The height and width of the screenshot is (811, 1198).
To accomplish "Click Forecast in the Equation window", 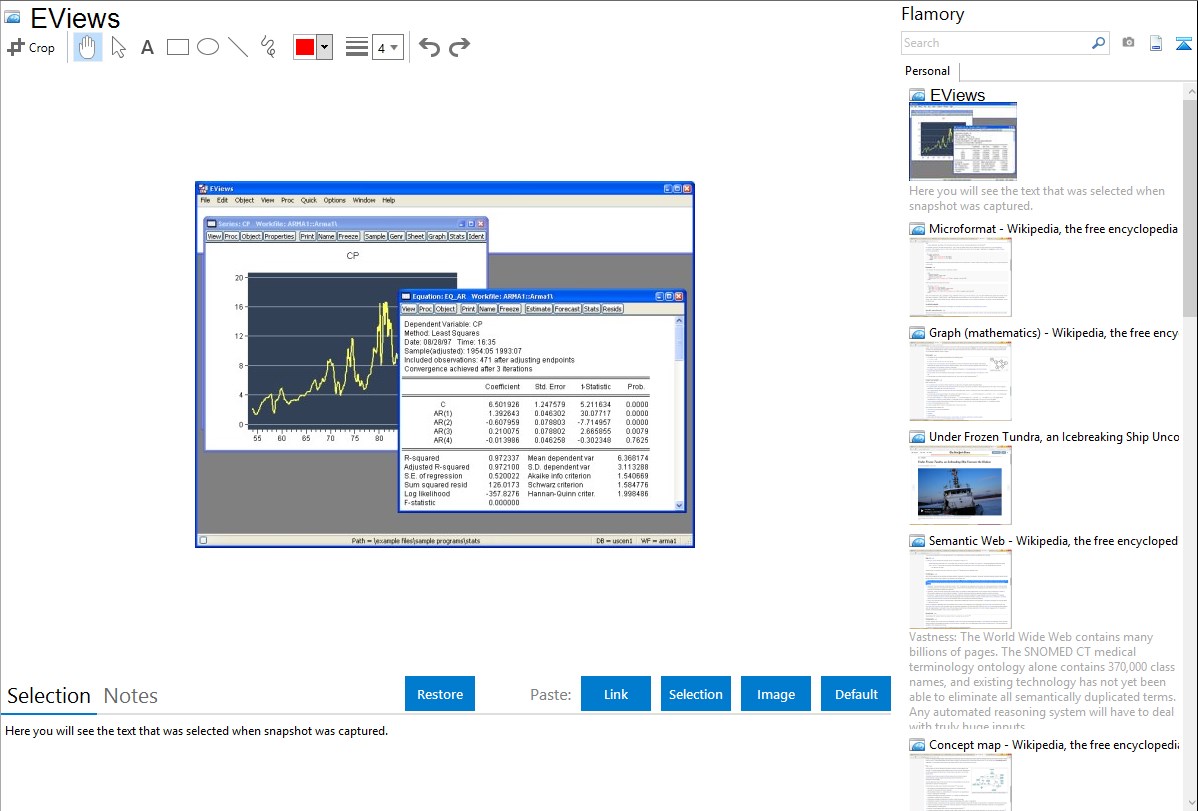I will click(567, 309).
